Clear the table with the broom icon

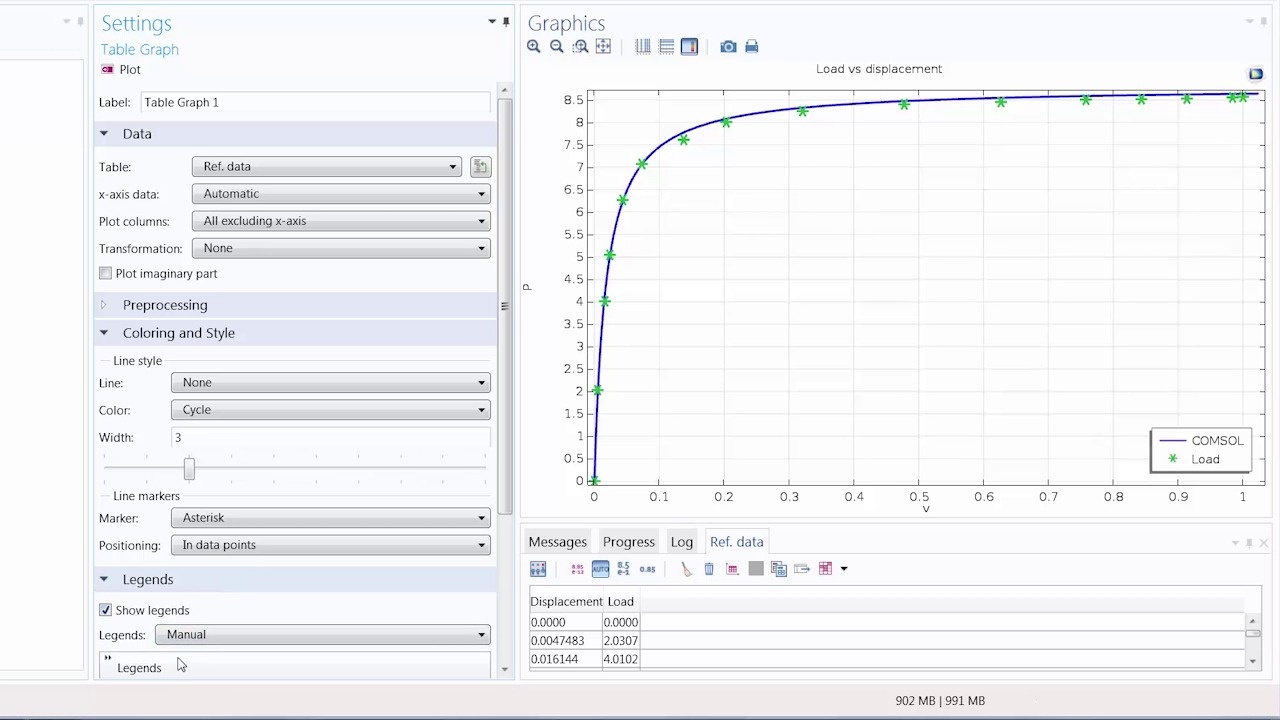point(686,569)
